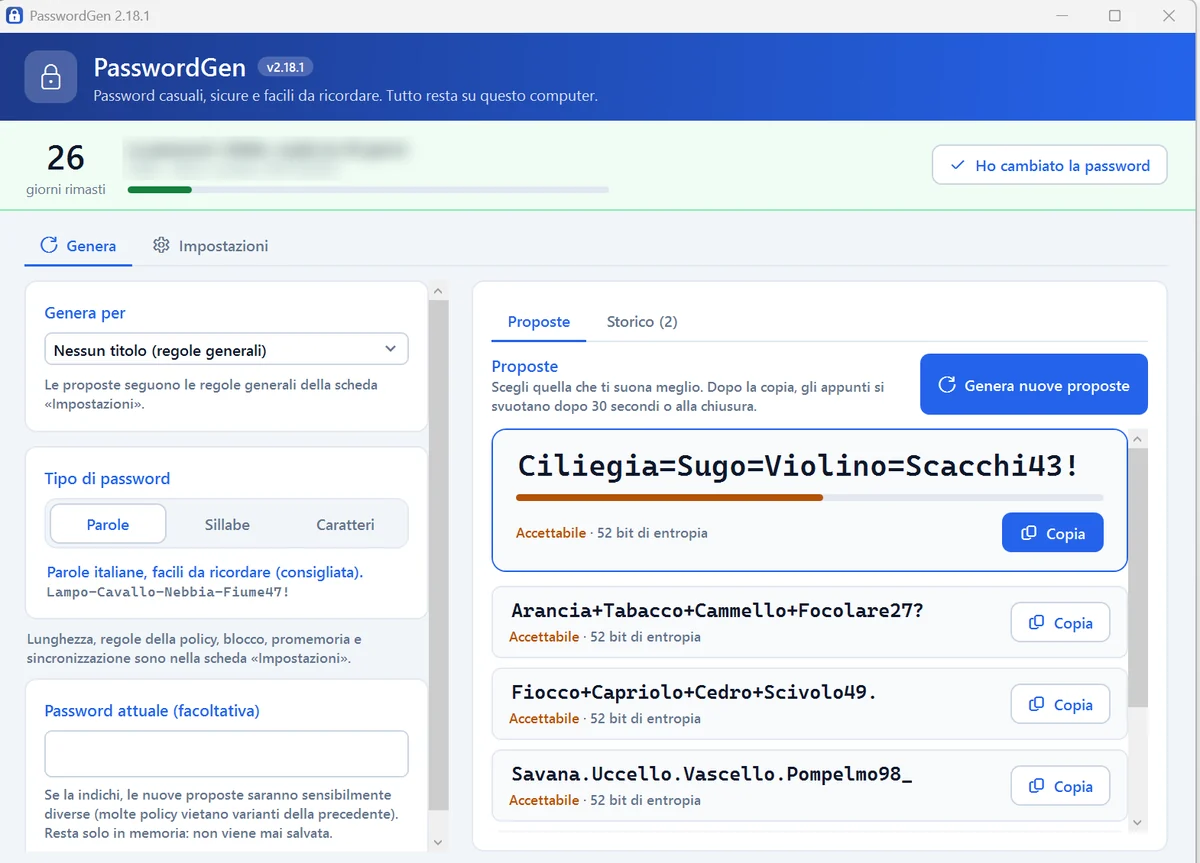Copy the Fiocco+Capriolo+Cedro+Scivolo49. password
The width and height of the screenshot is (1200, 863).
tap(1060, 705)
